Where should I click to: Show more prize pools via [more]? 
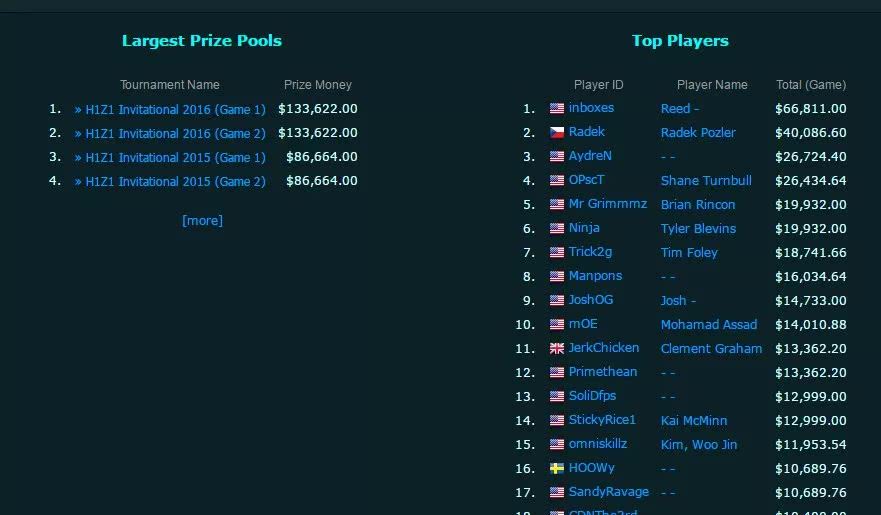coord(202,220)
